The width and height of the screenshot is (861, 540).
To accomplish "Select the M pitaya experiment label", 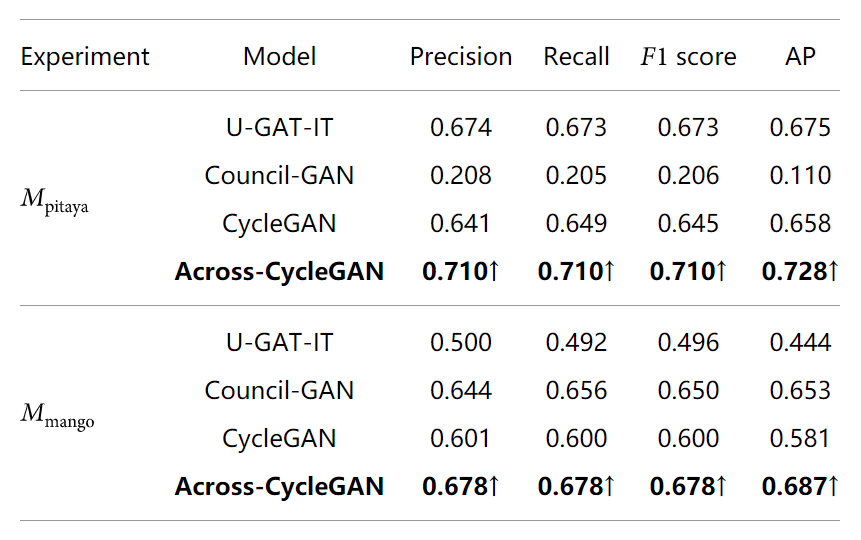I will coord(54,201).
